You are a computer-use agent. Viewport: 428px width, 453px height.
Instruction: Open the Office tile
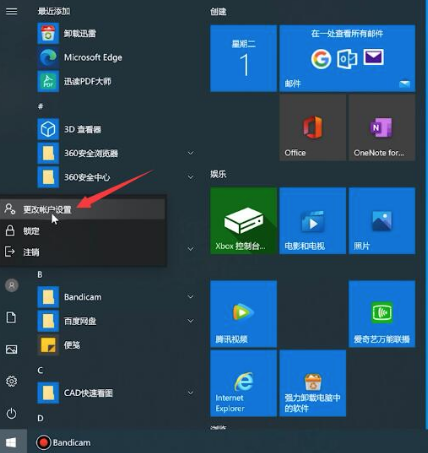tap(313, 128)
